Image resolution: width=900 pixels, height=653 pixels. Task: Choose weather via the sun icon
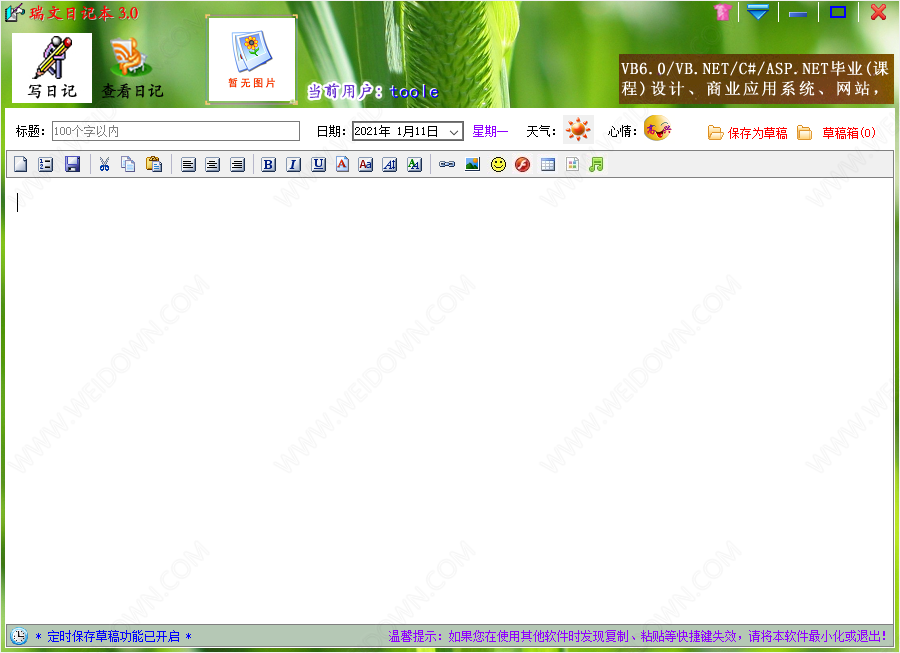click(x=578, y=130)
